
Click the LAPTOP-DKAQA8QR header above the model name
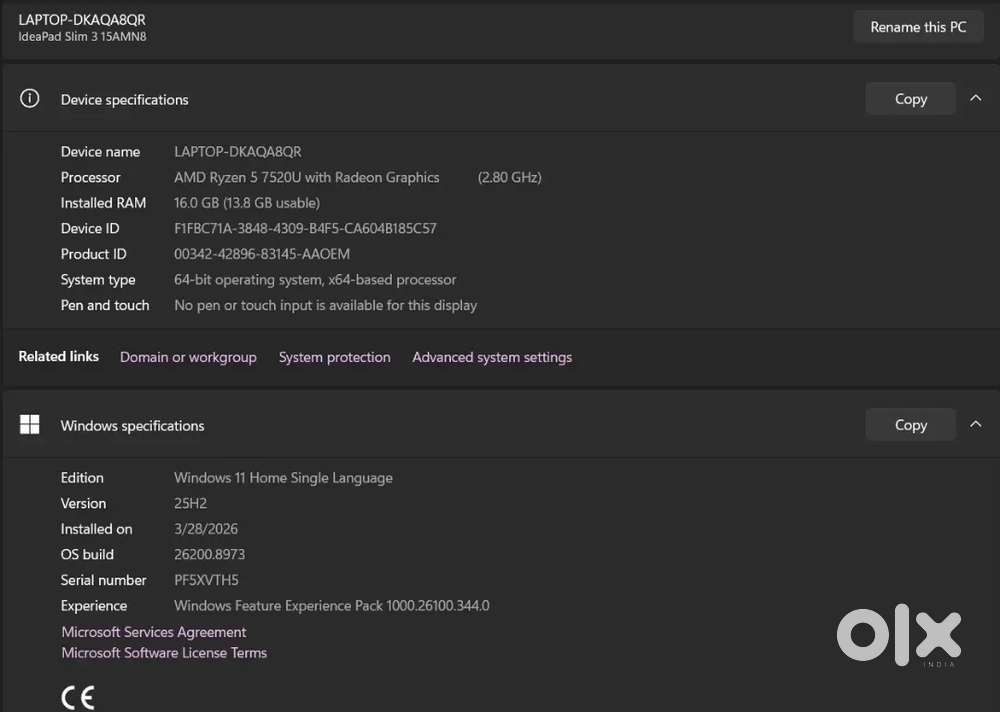click(x=82, y=20)
